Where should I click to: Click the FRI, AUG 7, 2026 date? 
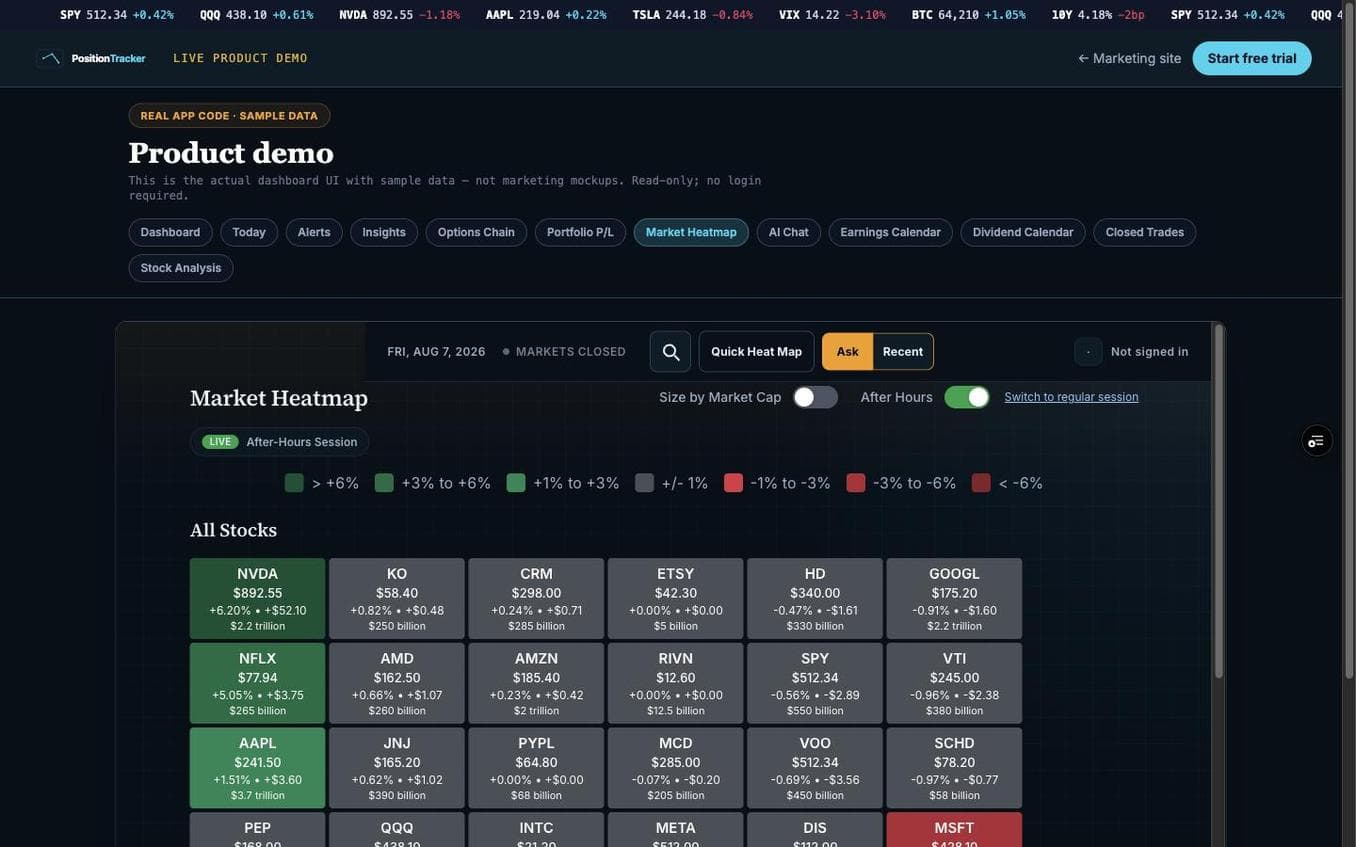click(436, 352)
